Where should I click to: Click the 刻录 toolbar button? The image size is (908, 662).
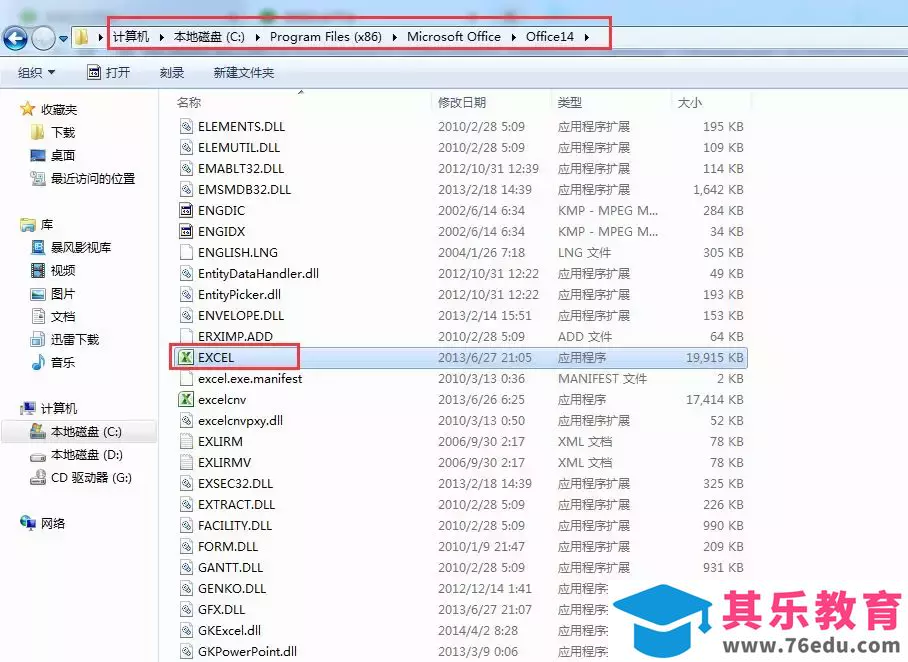[171, 72]
